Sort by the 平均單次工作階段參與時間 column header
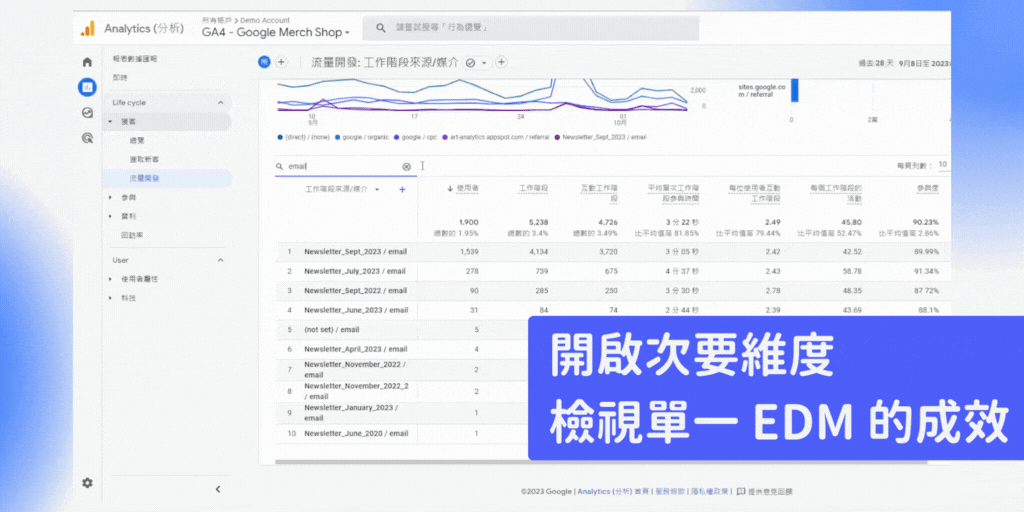1024x512 pixels. click(675, 193)
